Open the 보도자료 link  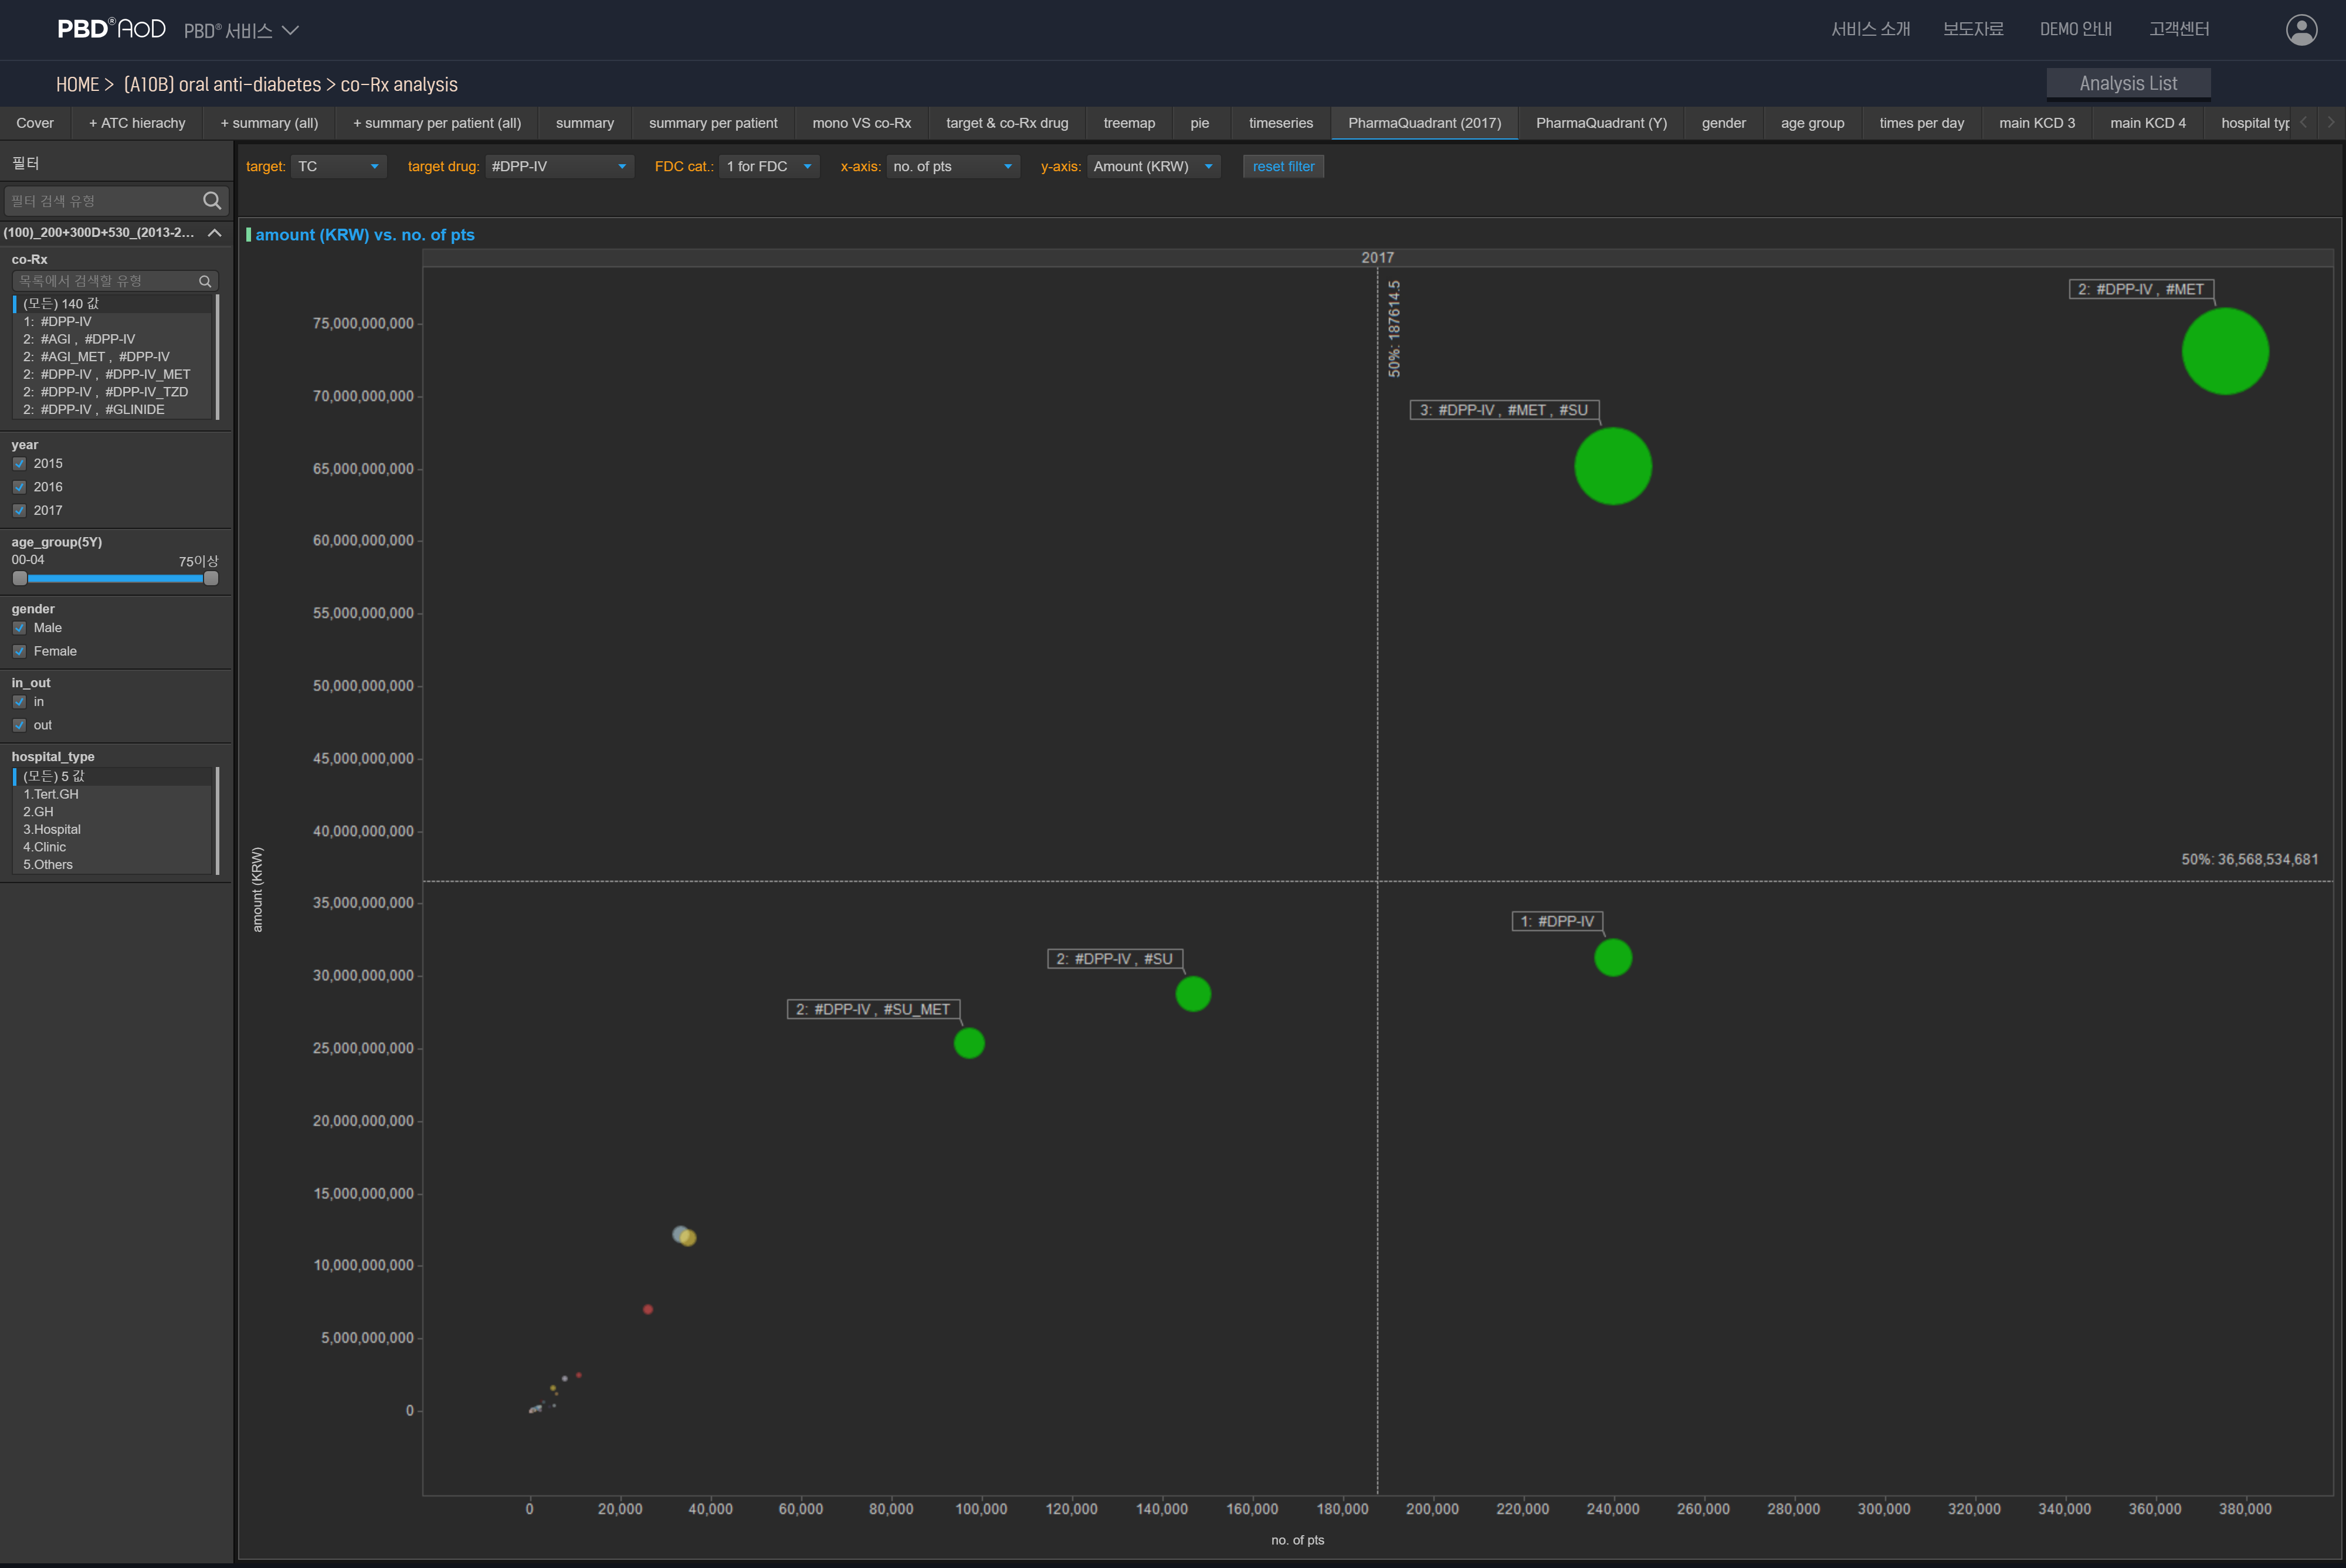[x=1973, y=29]
